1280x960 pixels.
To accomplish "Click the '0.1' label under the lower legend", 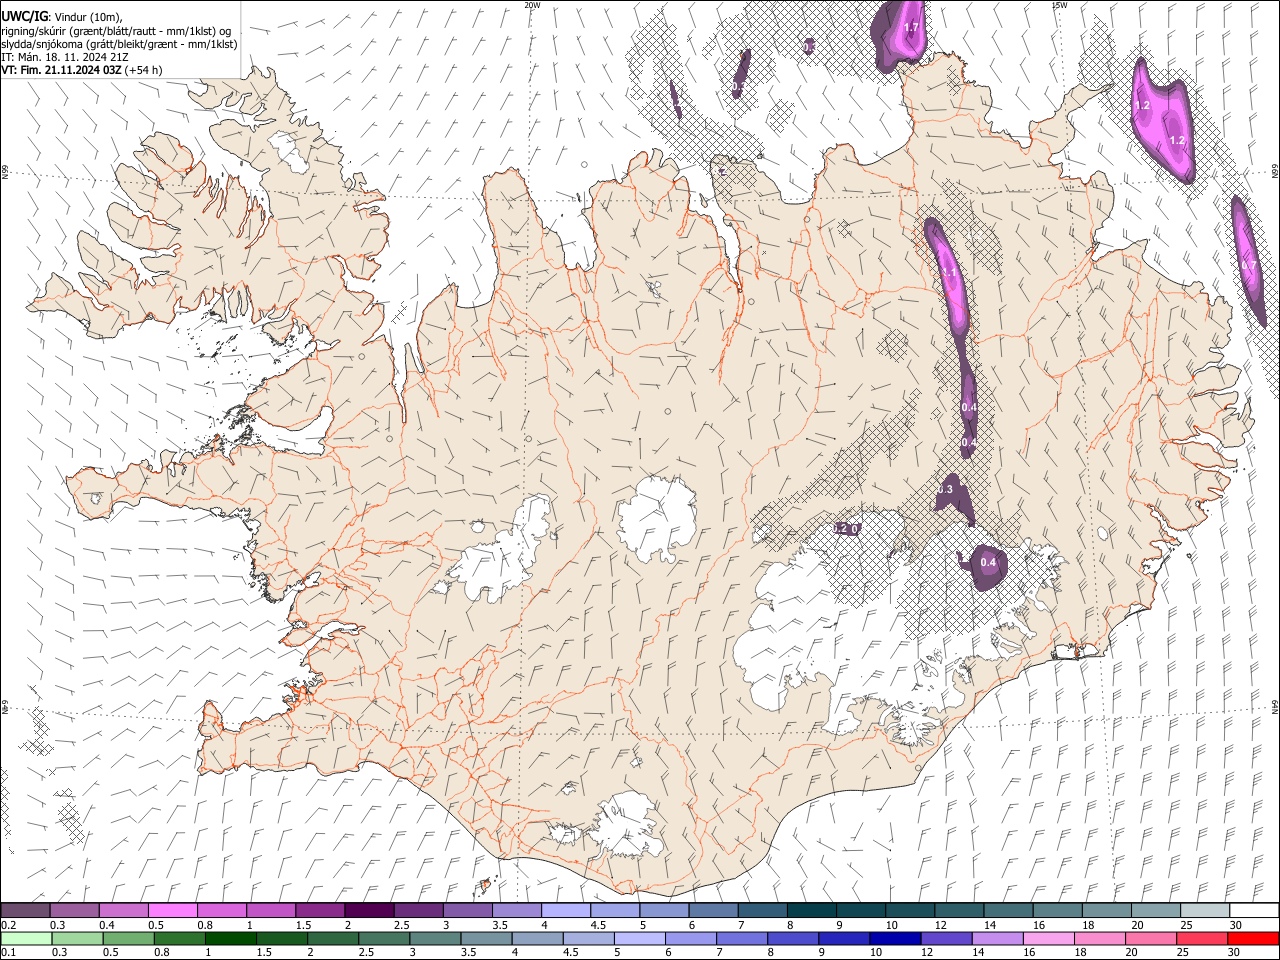I will 9,953.
